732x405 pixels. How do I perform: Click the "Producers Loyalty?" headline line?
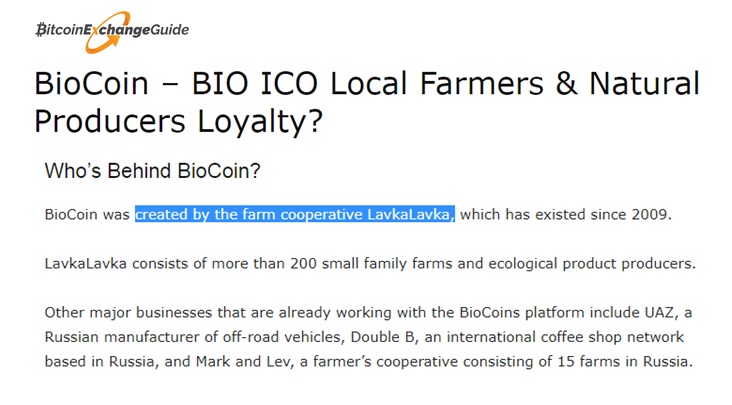click(178, 121)
